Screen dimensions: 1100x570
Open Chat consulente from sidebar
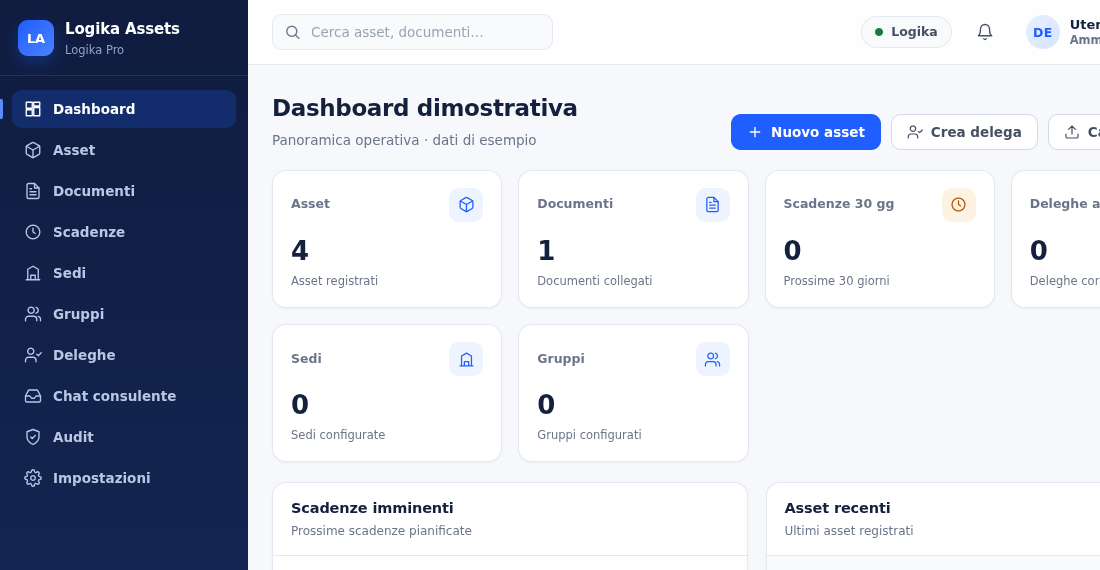tap(123, 396)
